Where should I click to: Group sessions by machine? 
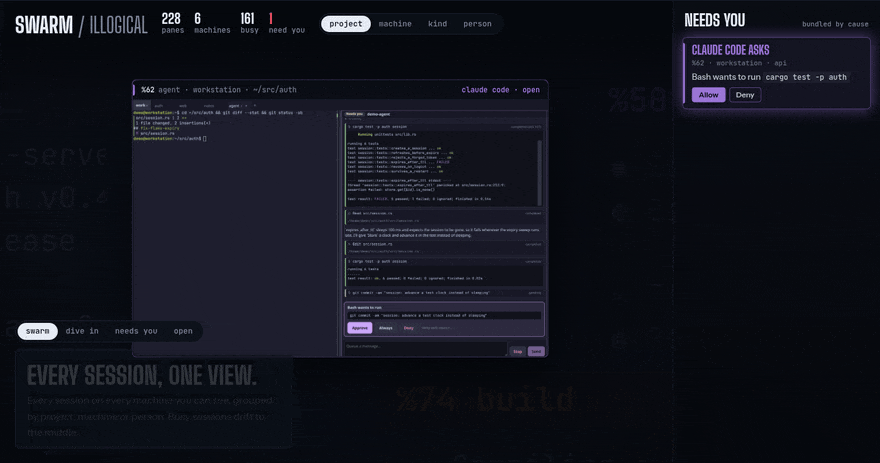[395, 24]
